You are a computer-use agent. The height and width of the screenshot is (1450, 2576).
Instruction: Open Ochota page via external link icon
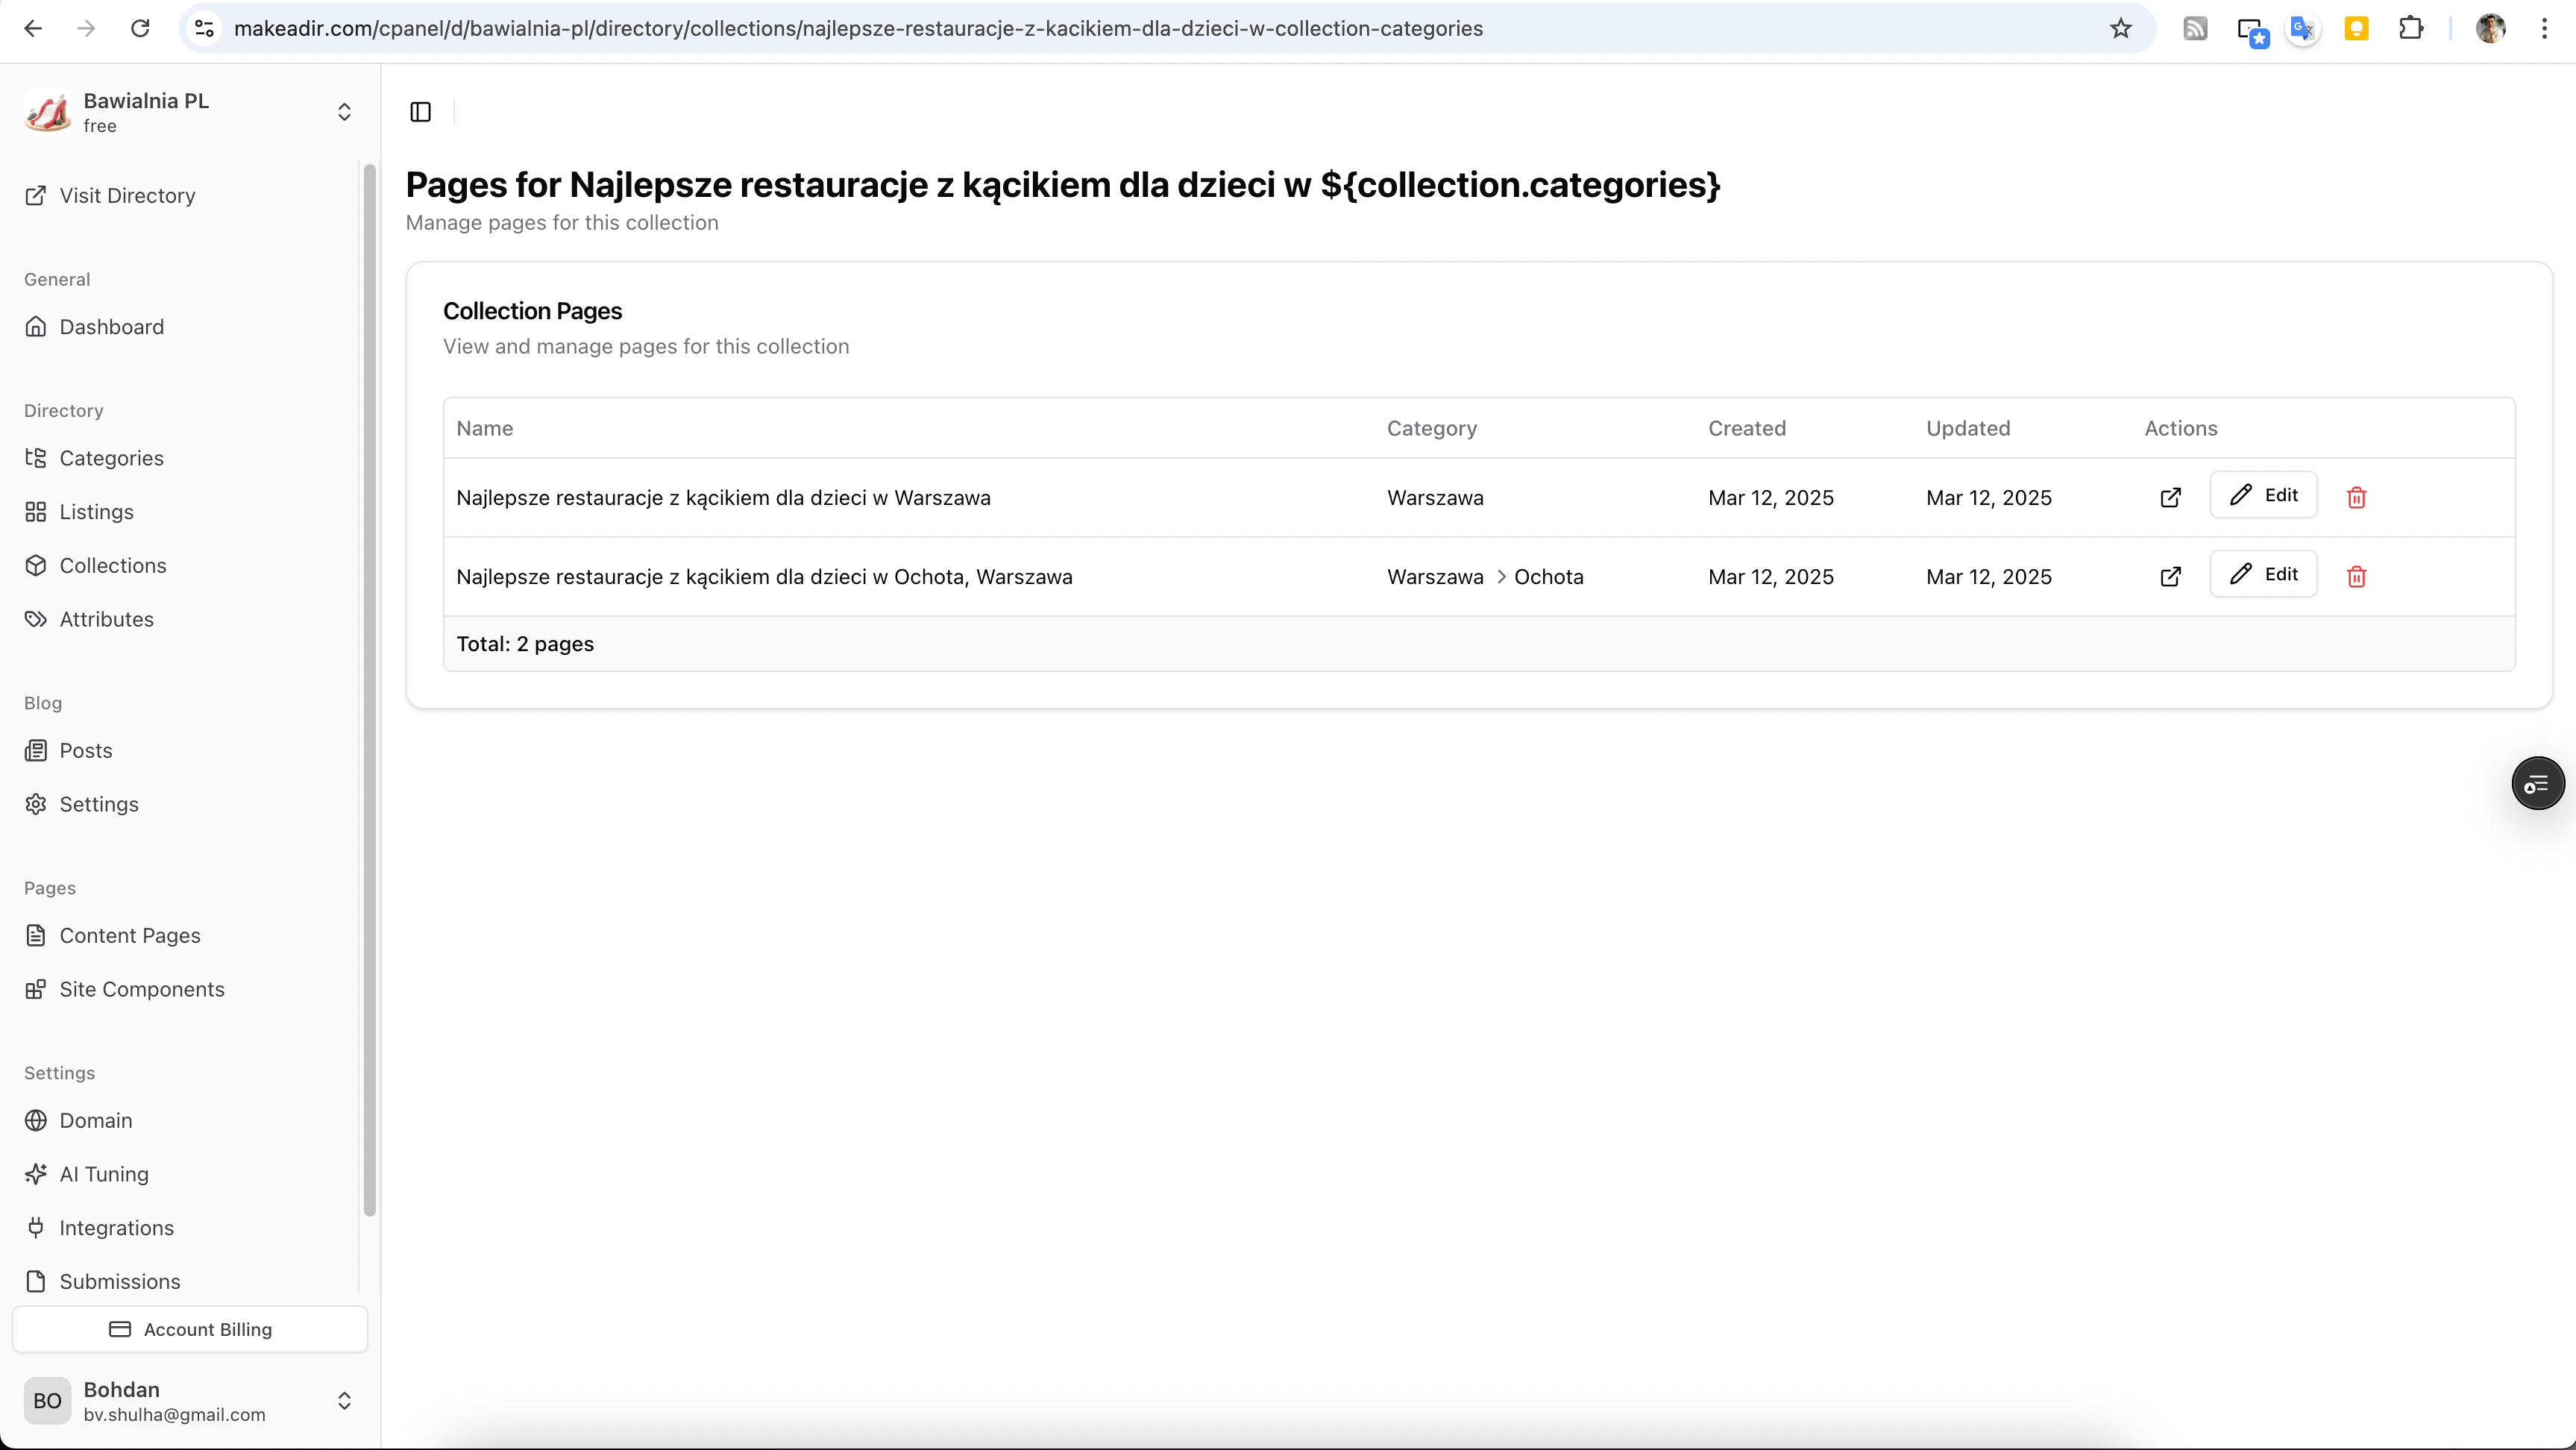(2170, 576)
